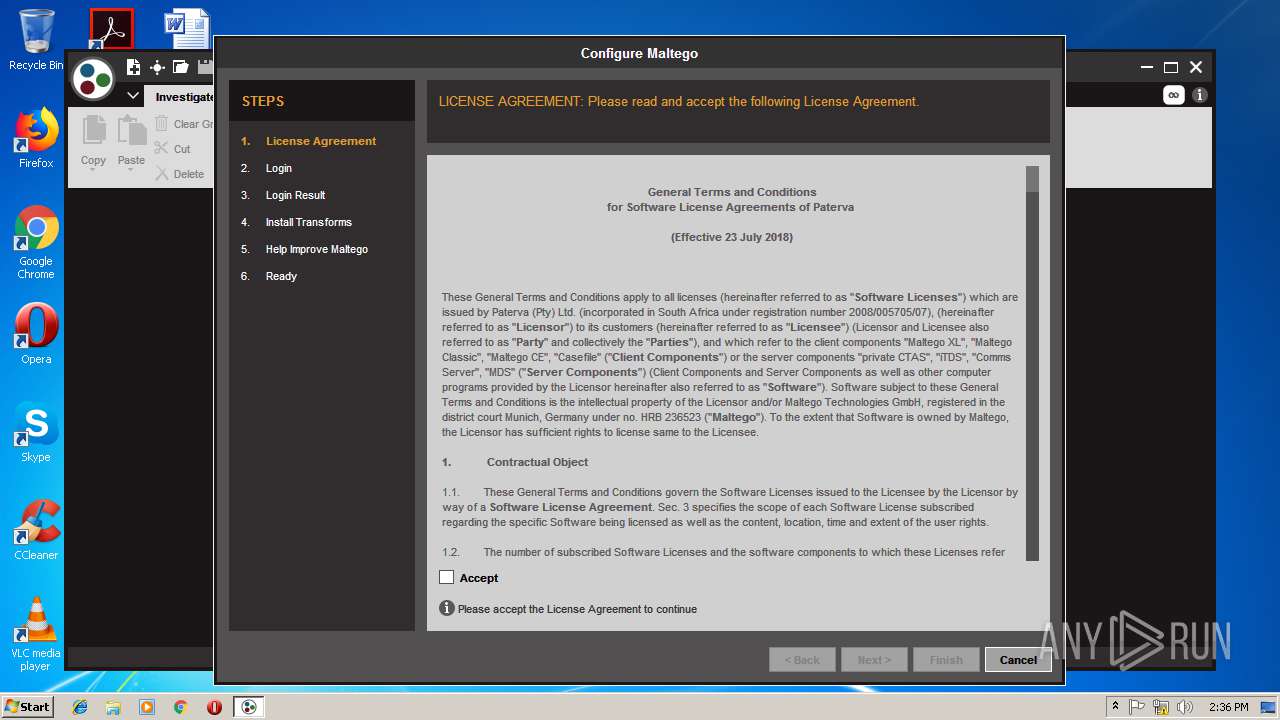1280x720 pixels.
Task: Click the Open folder icon in Maltego toolbar
Action: pos(180,67)
